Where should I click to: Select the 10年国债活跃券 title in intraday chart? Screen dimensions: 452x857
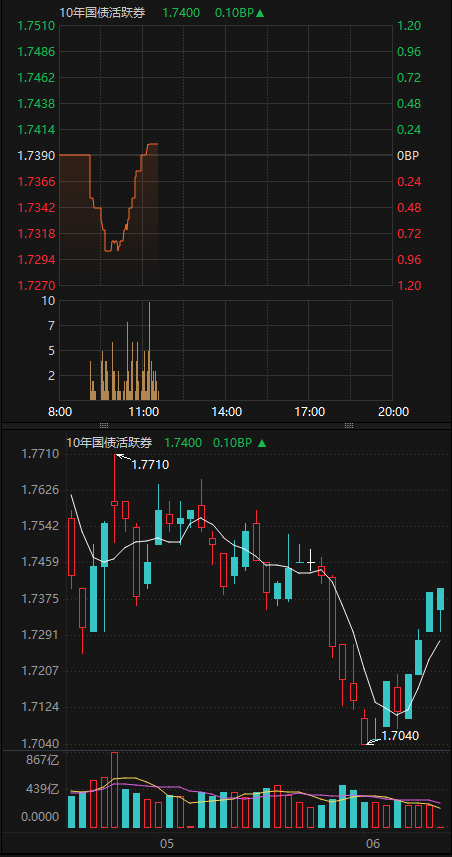(102, 13)
